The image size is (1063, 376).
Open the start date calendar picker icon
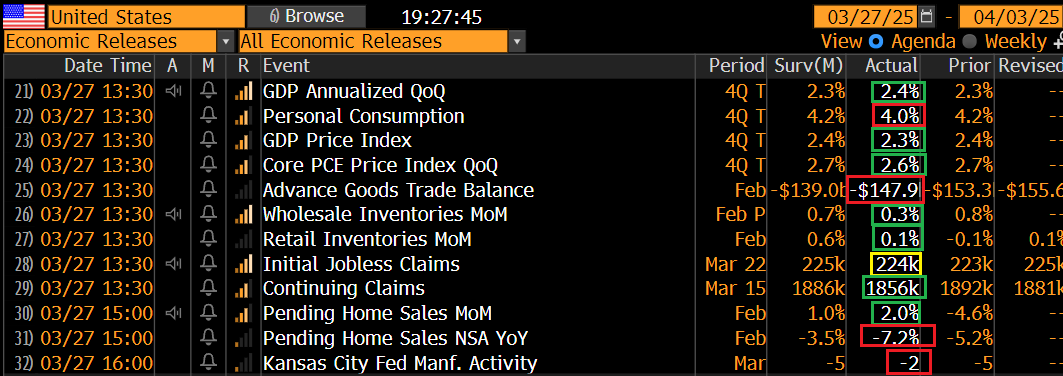pyautogui.click(x=927, y=16)
